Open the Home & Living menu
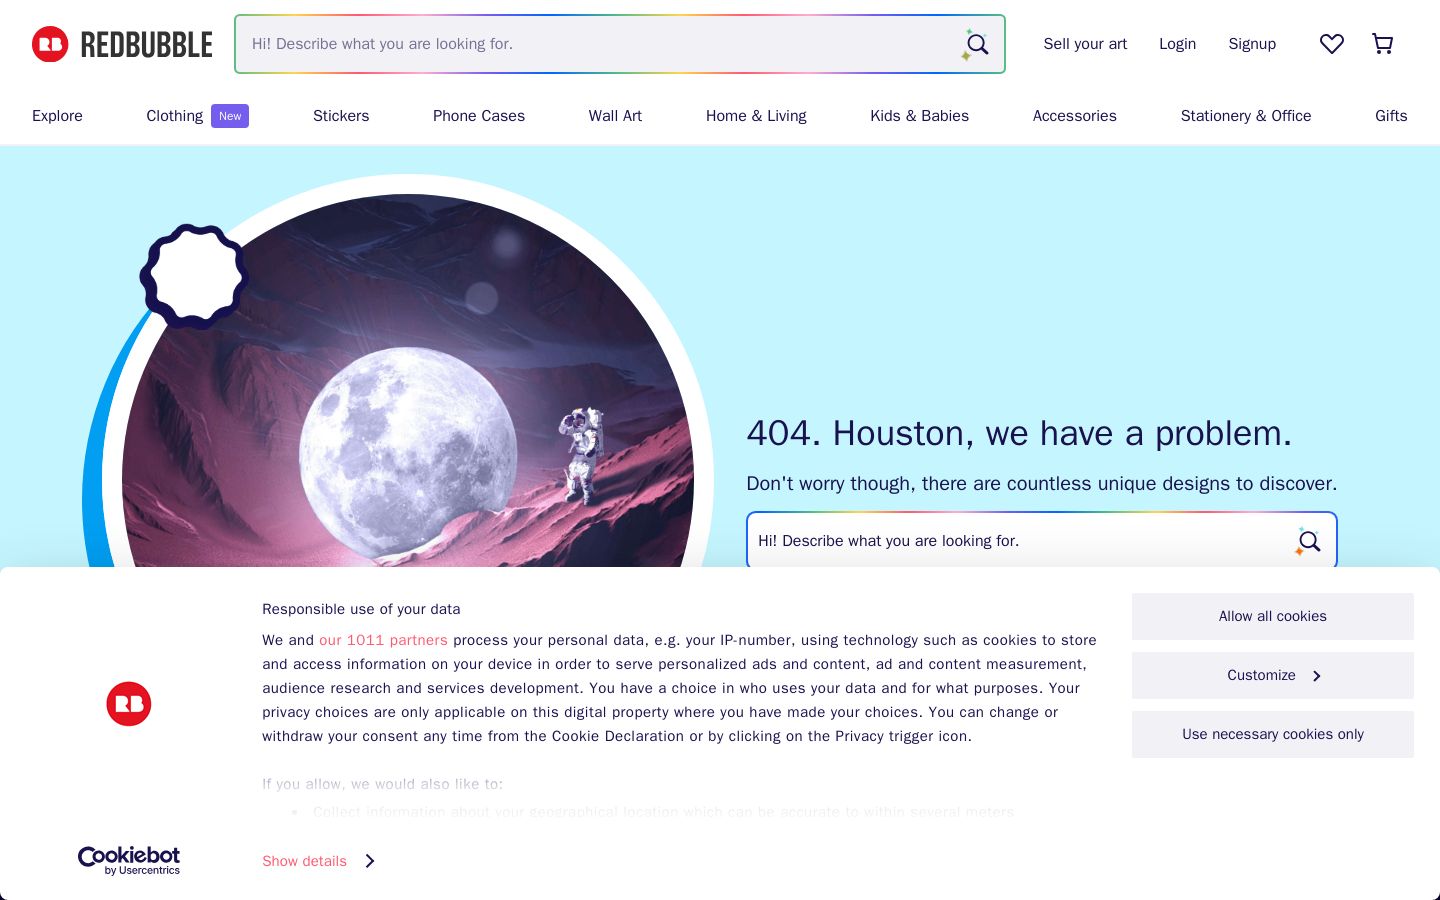The width and height of the screenshot is (1440, 900). [x=756, y=116]
